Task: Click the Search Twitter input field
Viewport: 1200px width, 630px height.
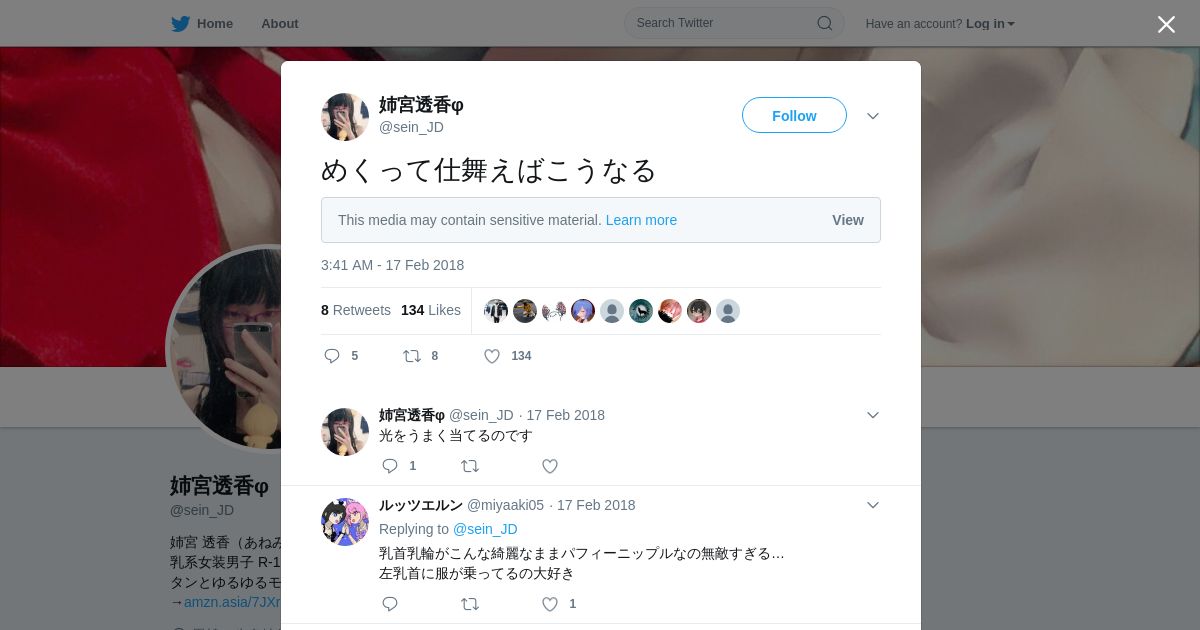Action: pos(724,23)
